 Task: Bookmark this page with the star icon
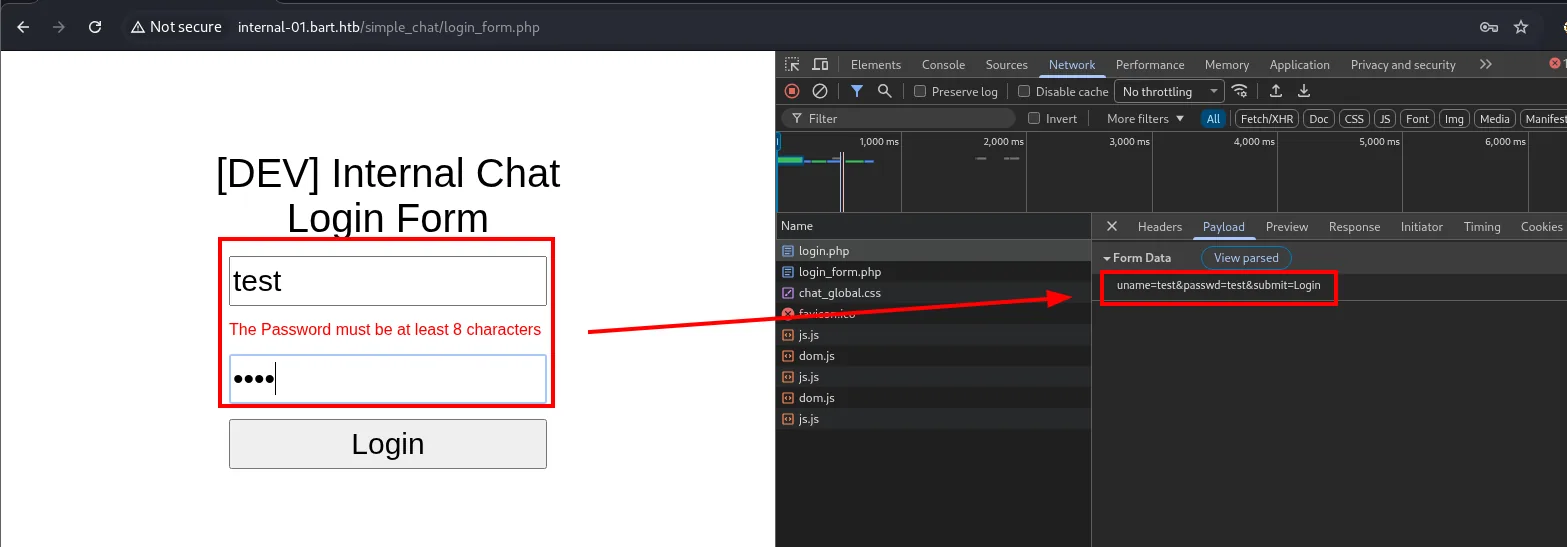pos(1521,27)
